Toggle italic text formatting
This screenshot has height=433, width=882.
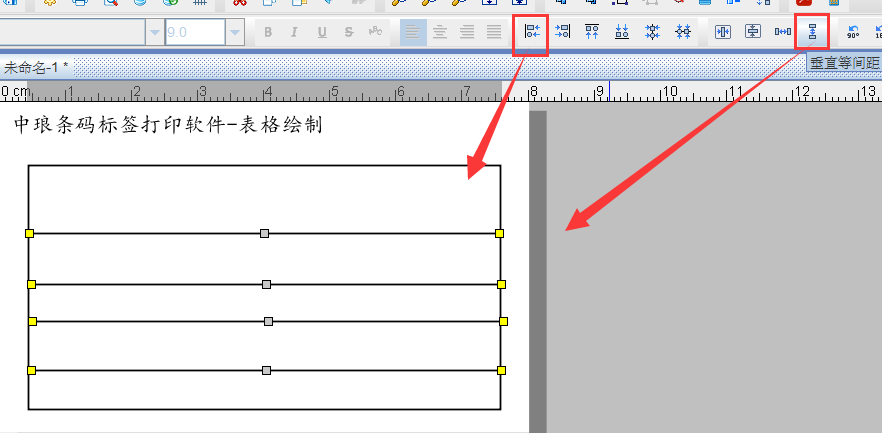295,32
